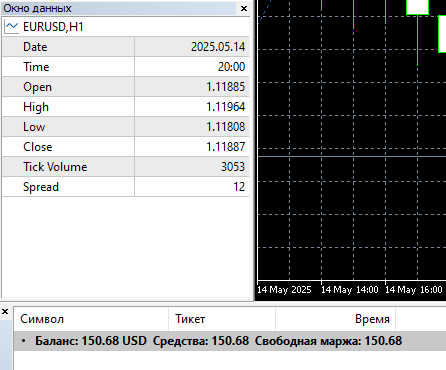The height and width of the screenshot is (370, 446).
Task: Click the Open price value 1.11885
Action: [x=225, y=87]
